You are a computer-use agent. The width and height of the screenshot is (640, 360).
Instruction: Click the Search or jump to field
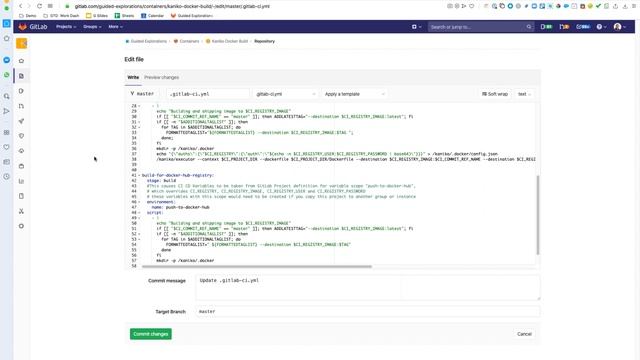pyautogui.click(x=480, y=27)
